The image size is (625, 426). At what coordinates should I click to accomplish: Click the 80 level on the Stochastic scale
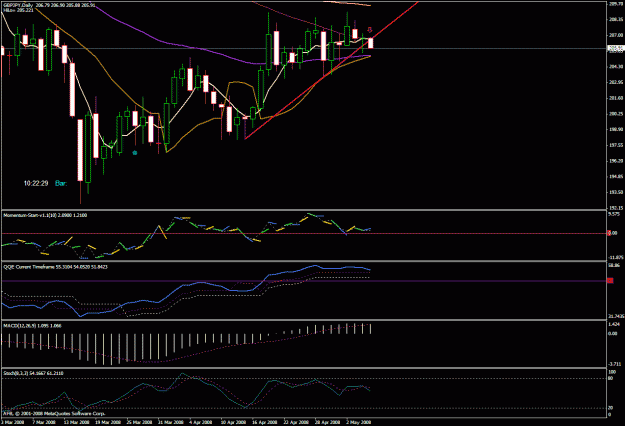coord(611,378)
